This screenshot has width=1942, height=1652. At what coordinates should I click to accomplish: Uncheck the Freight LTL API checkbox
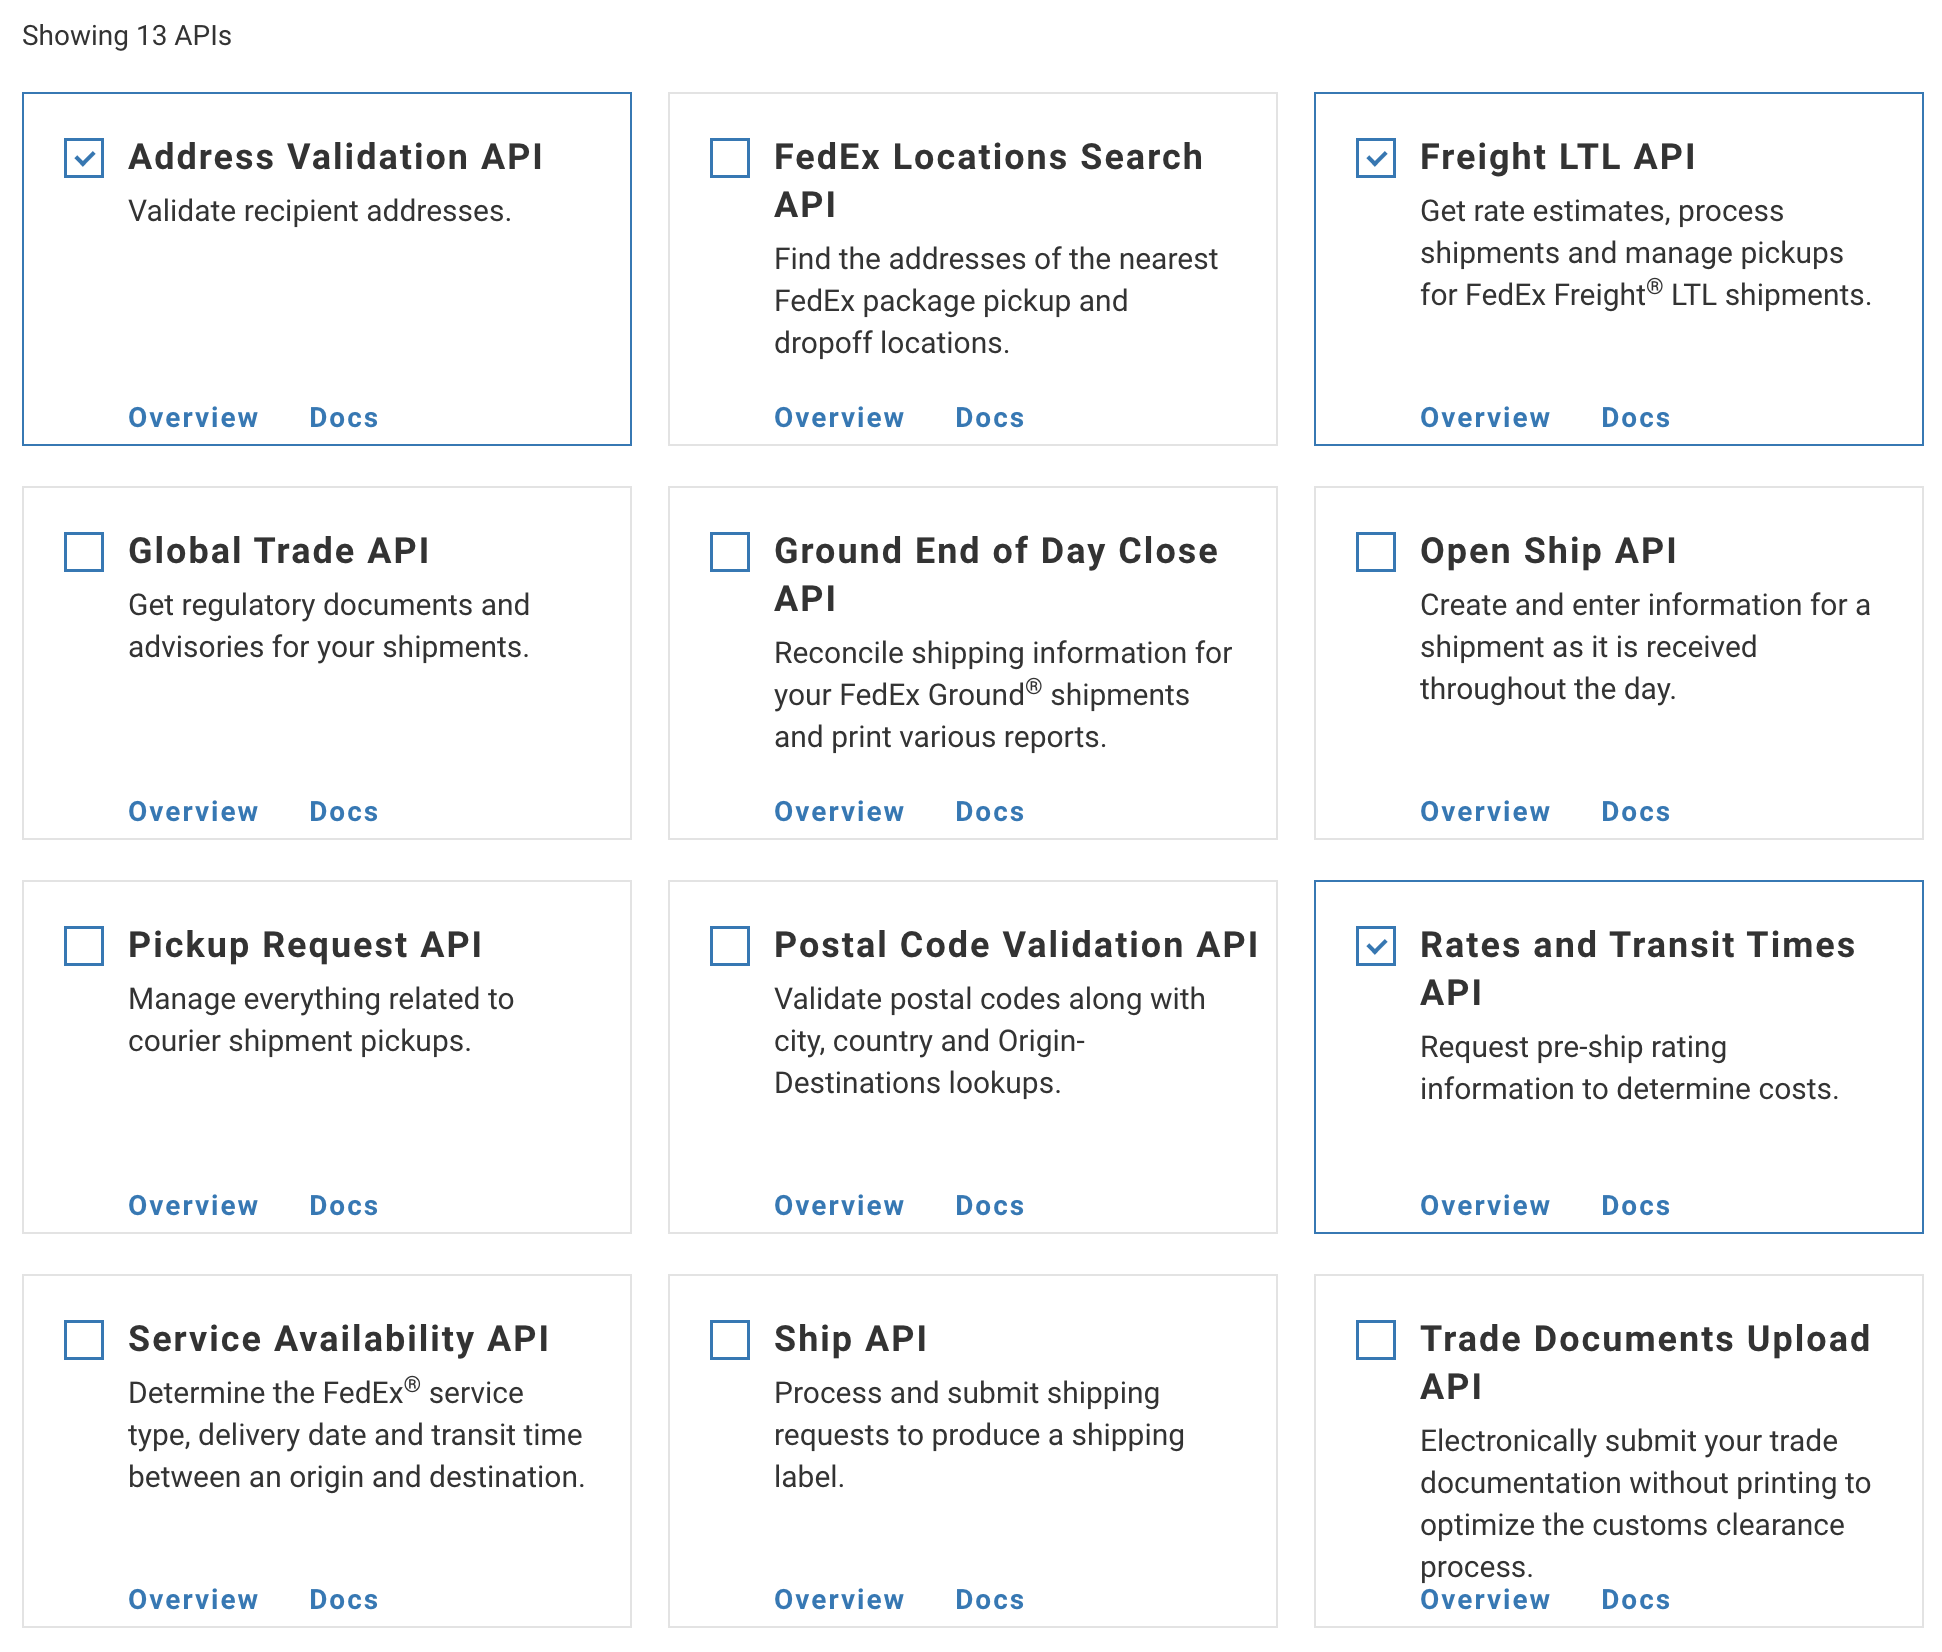(x=1376, y=158)
